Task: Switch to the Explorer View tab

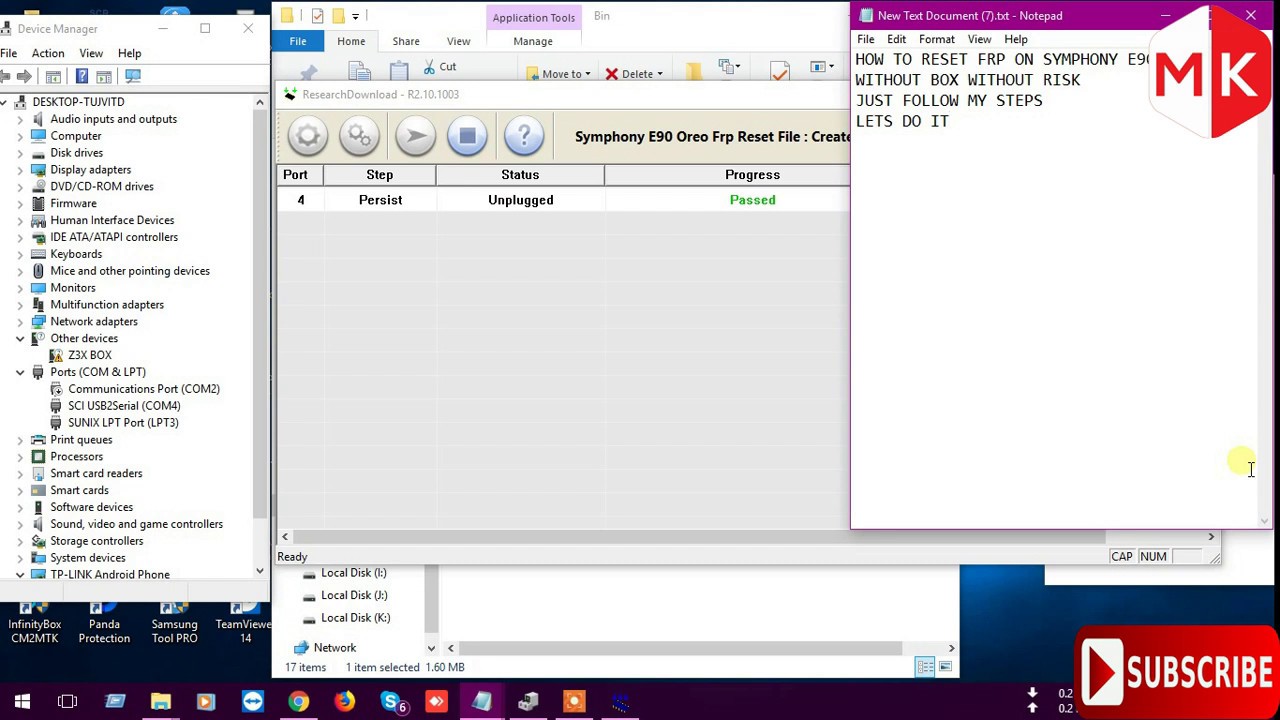Action: 458,41
